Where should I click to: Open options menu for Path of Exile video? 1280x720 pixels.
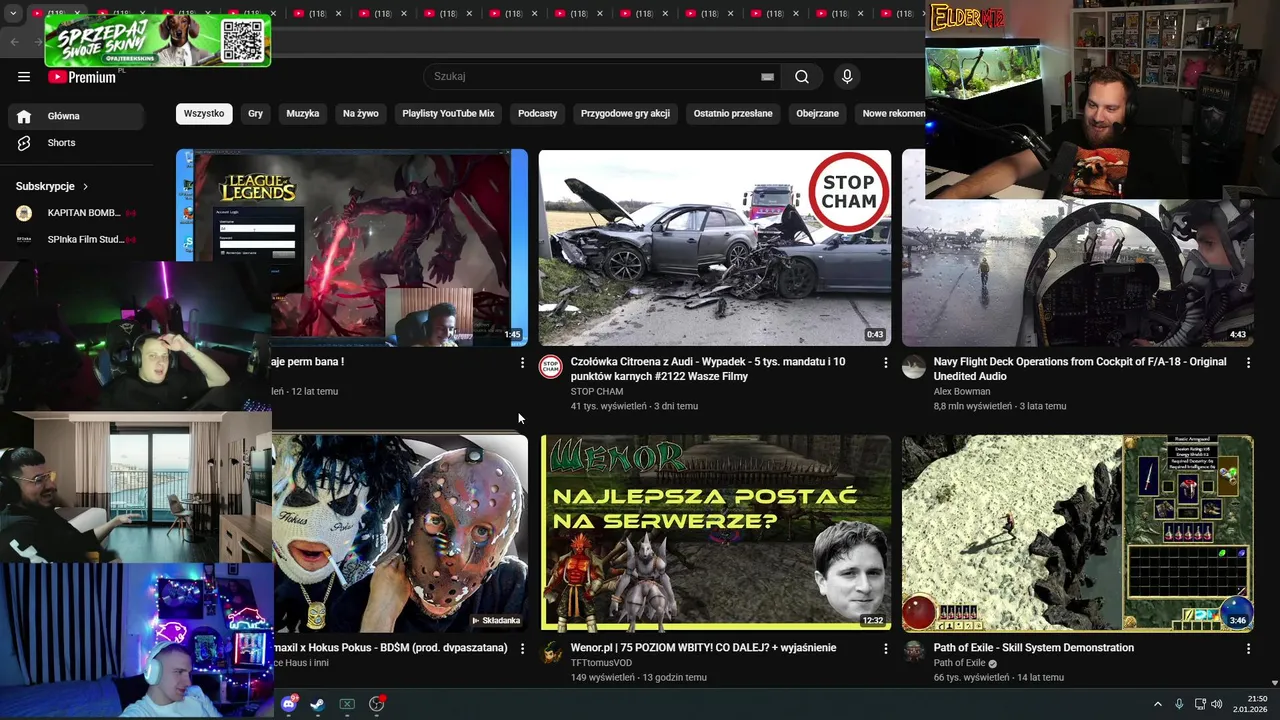1248,649
